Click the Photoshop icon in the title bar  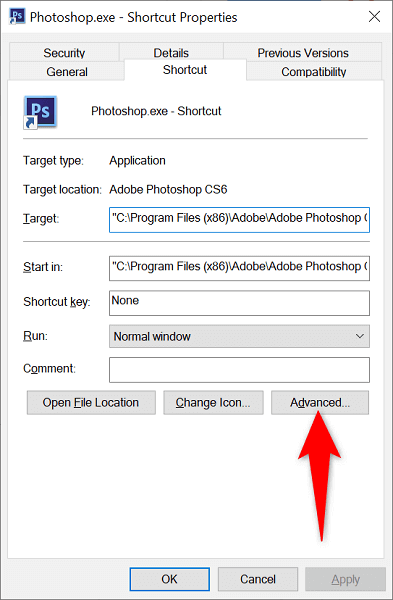(x=17, y=17)
